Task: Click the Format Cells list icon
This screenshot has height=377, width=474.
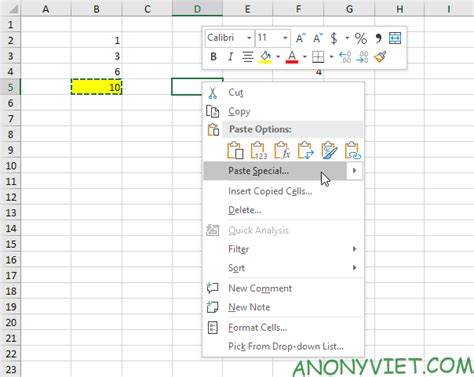Action: click(x=212, y=327)
